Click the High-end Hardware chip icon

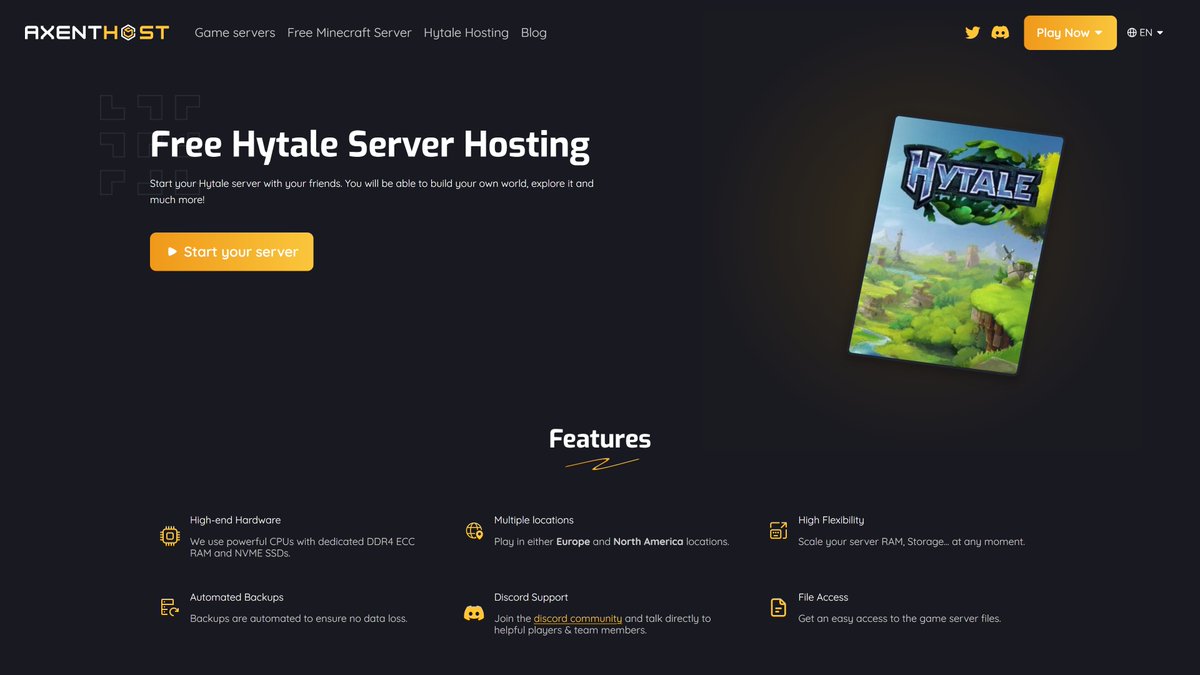coord(170,536)
